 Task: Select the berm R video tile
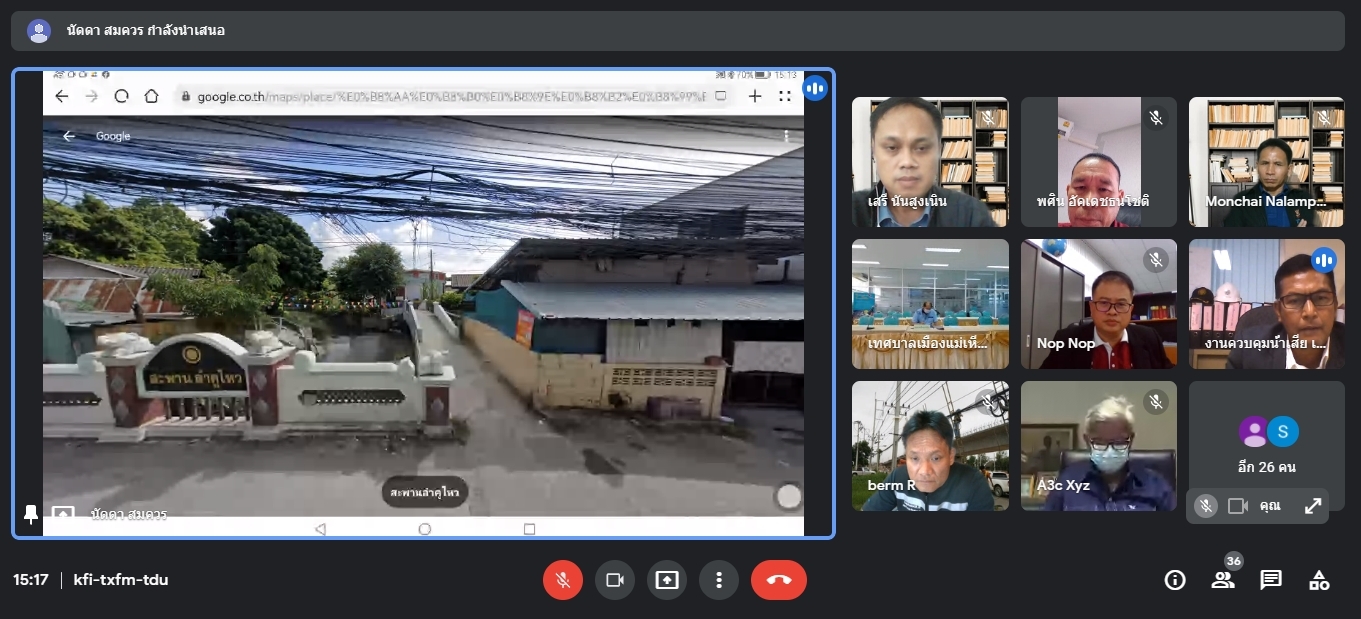coord(930,446)
